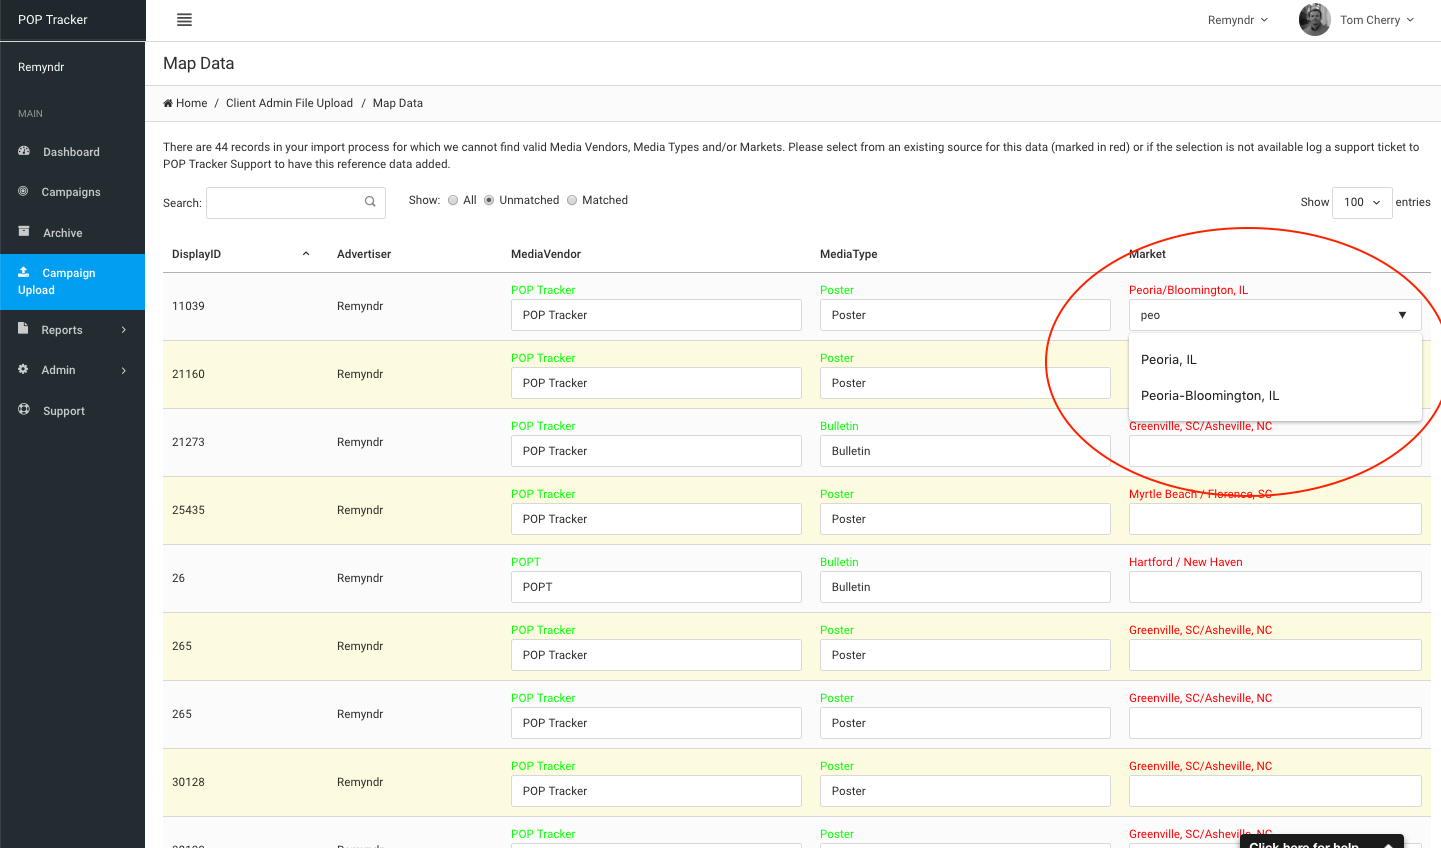Choose Peoria-Bloomington, IL from suggestions
This screenshot has width=1441, height=848.
click(x=1275, y=396)
